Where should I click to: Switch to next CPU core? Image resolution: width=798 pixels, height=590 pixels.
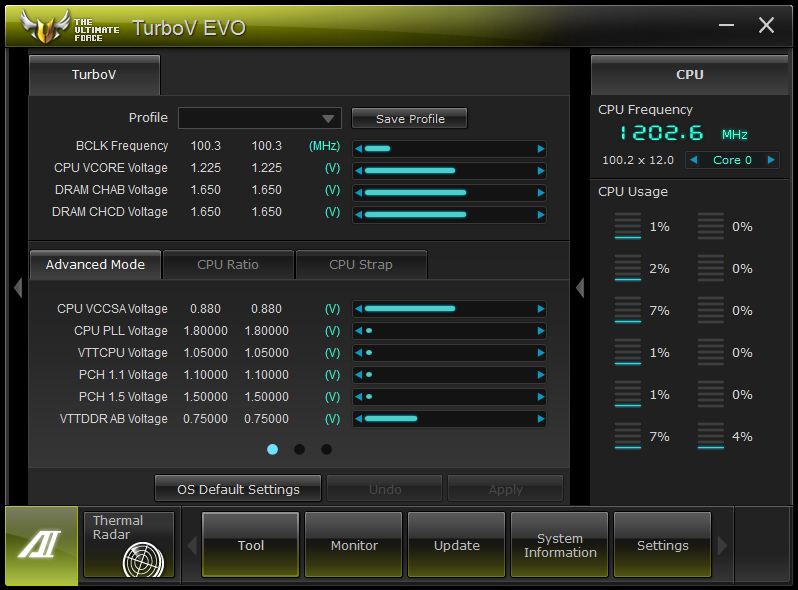coord(771,160)
